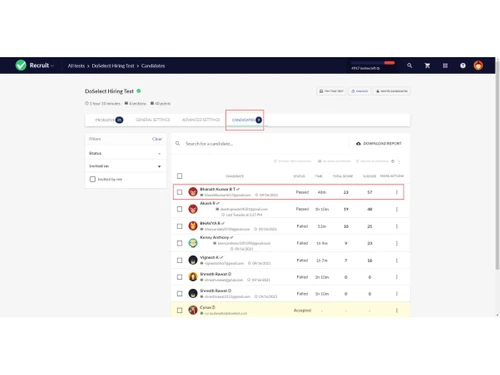Click the button between Try test and Invite
This screenshot has width=500, height=375.
(360, 91)
